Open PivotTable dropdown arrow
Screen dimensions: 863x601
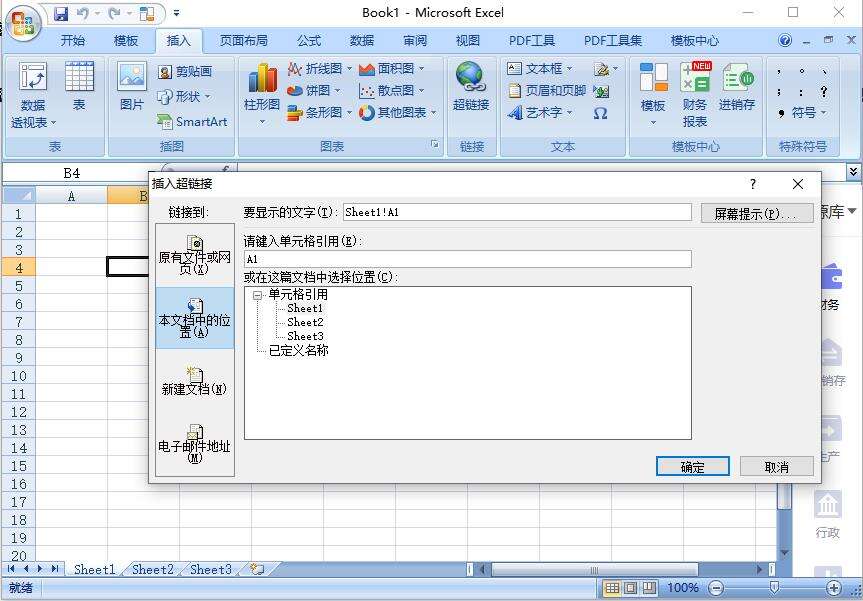(x=53, y=123)
